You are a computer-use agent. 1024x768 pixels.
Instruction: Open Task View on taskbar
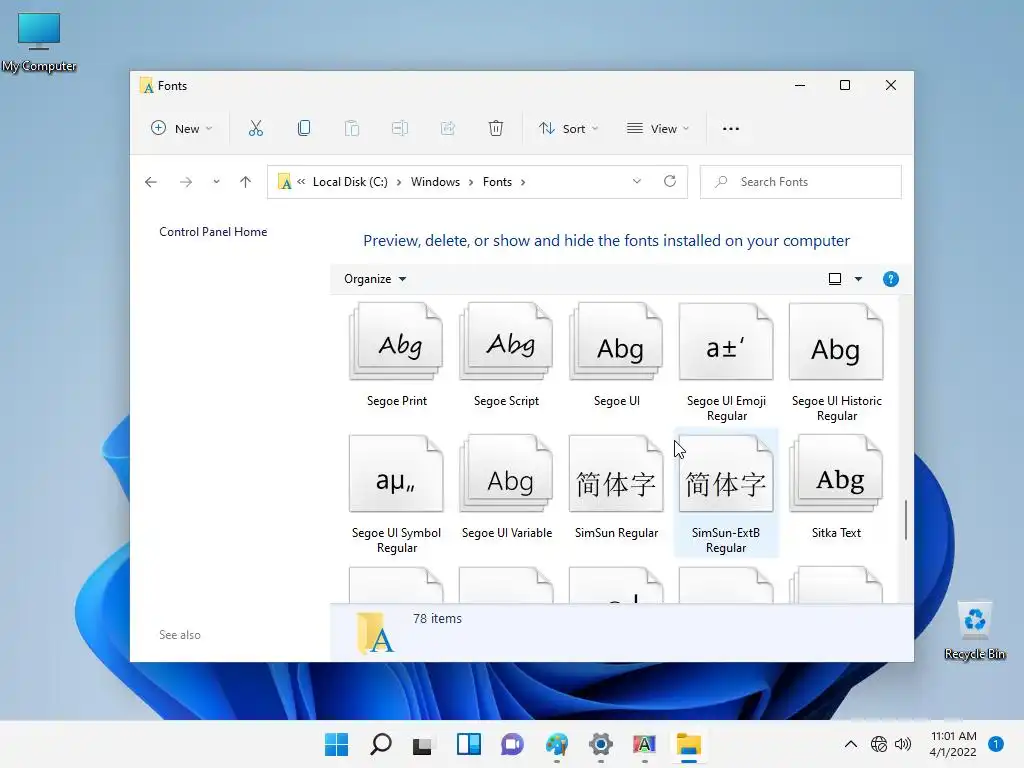pyautogui.click(x=423, y=744)
